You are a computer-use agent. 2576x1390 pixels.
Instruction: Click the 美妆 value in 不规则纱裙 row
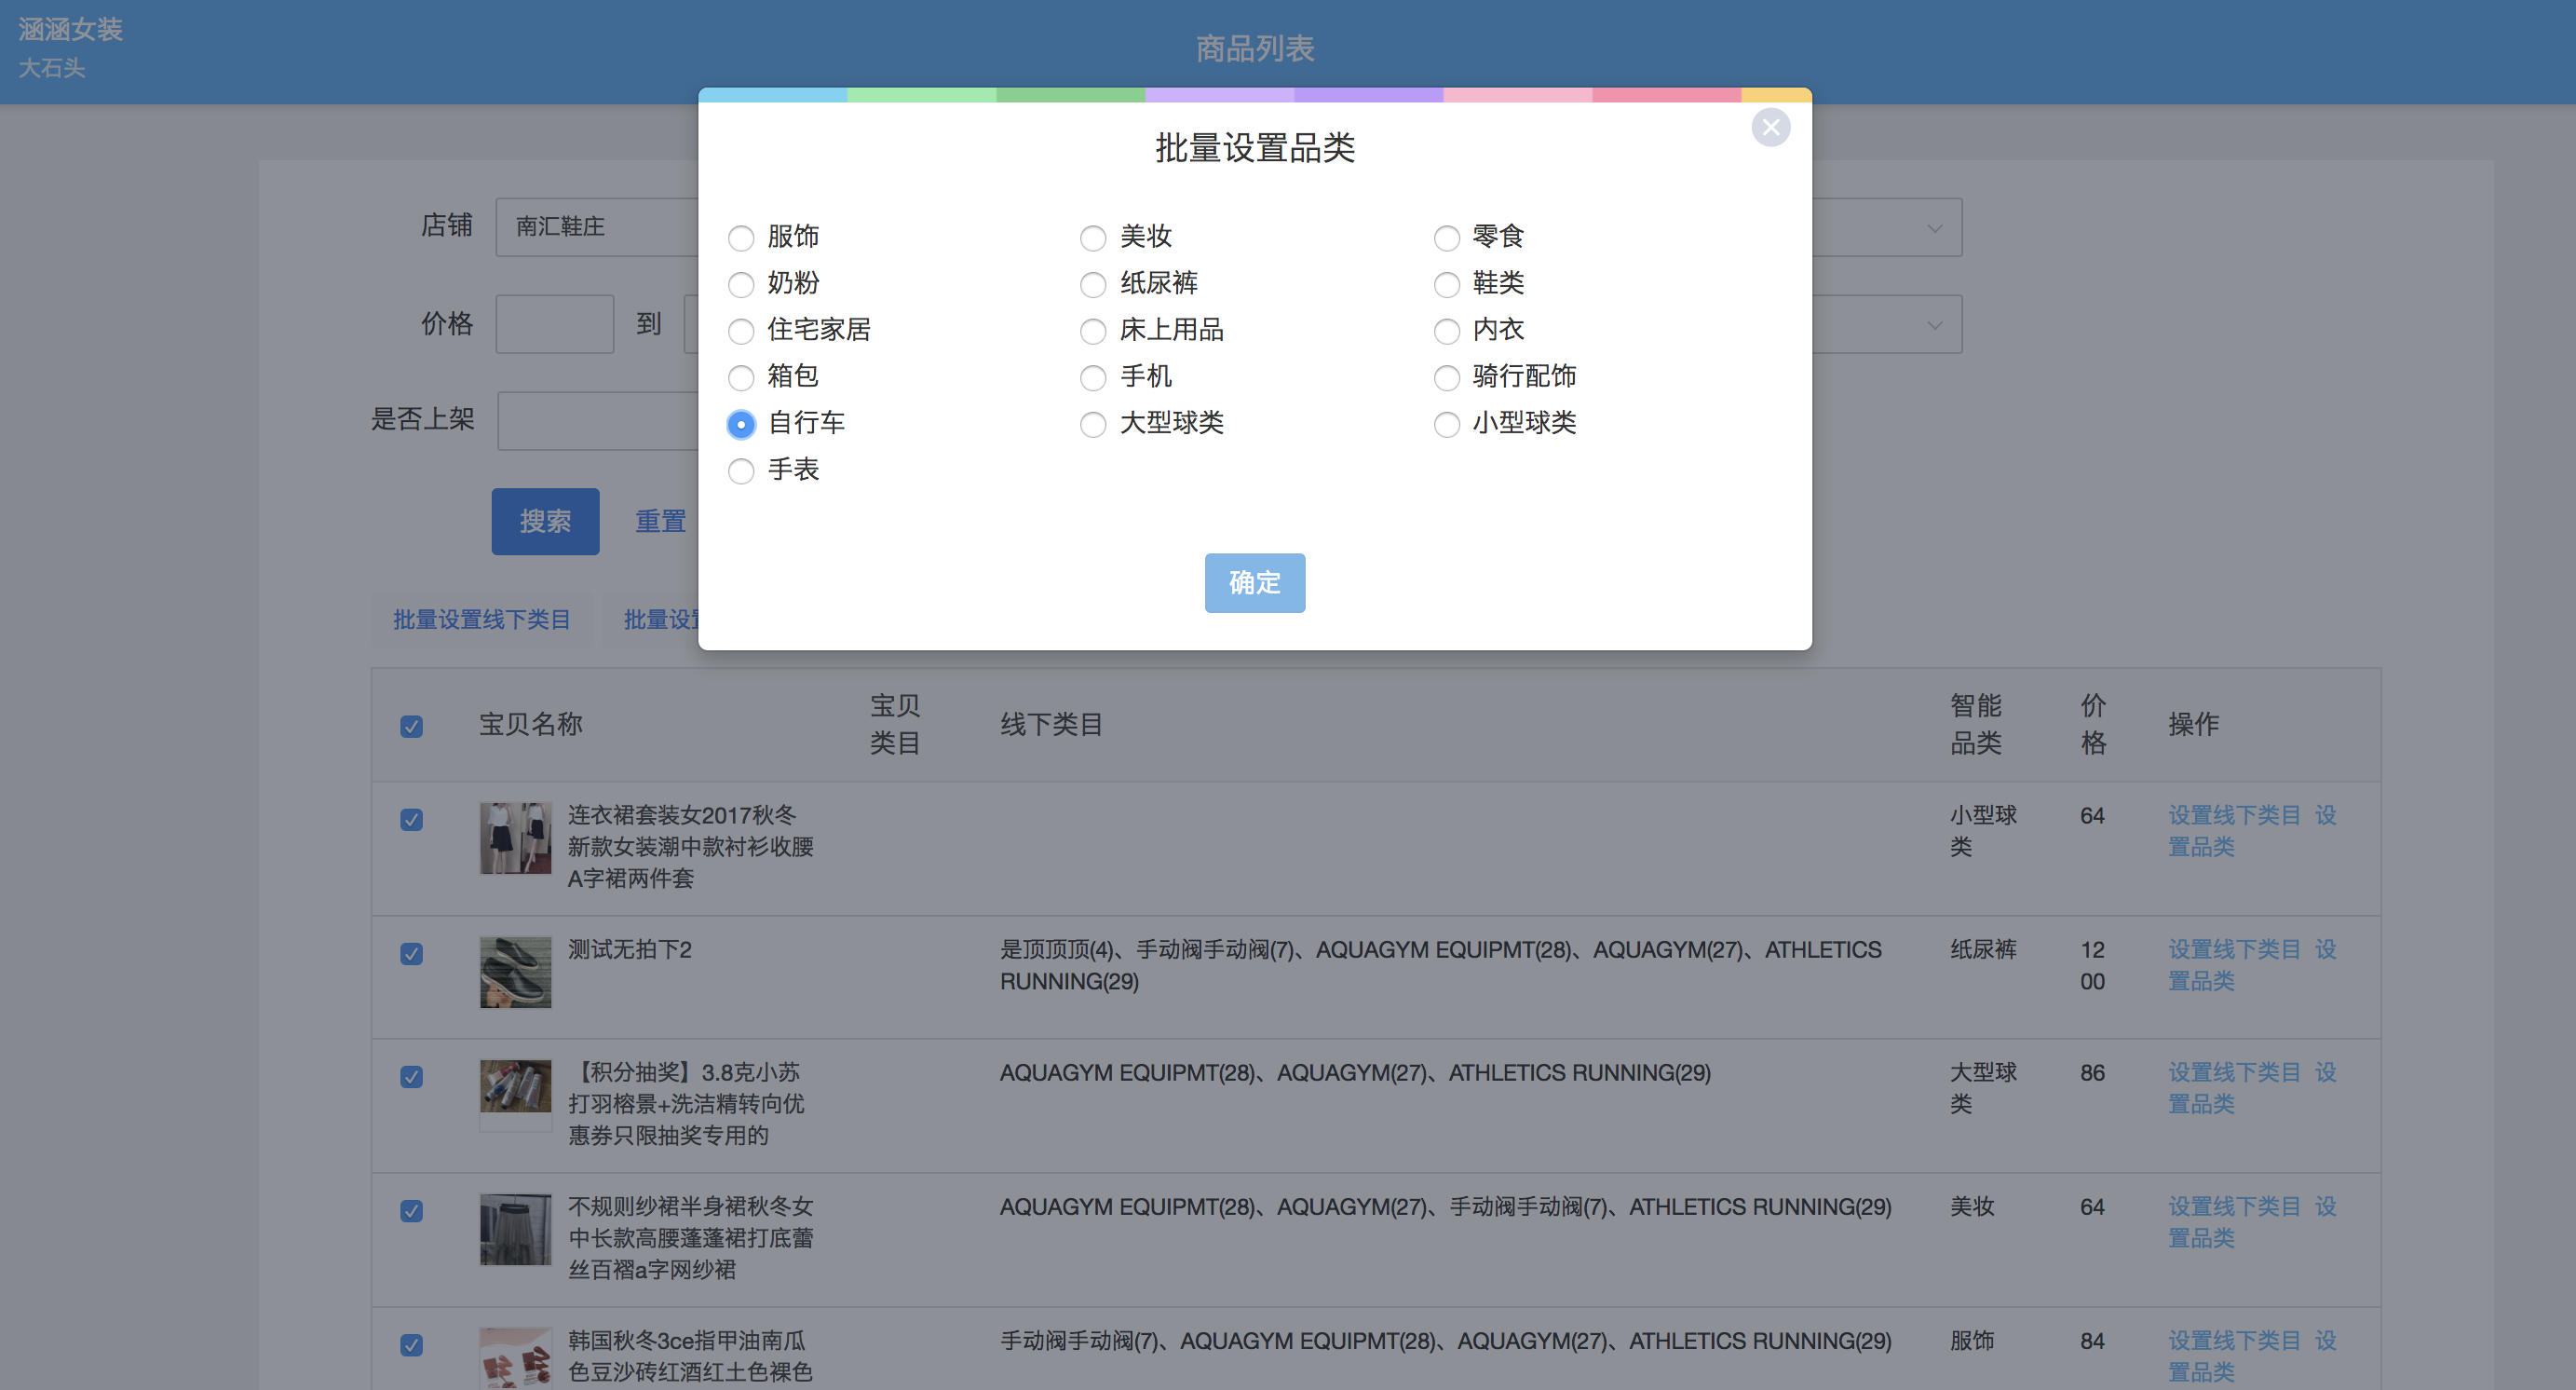tap(1971, 1206)
